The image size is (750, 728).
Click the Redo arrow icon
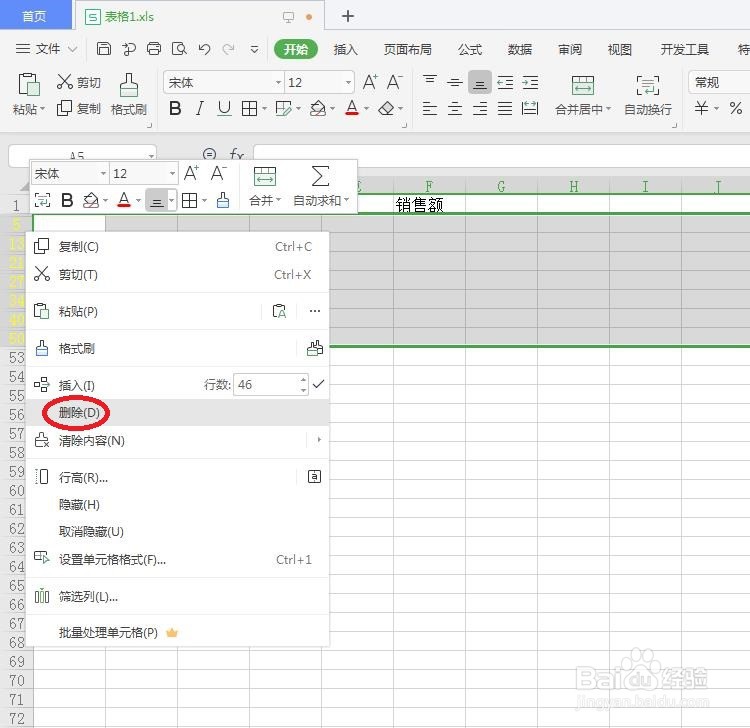[x=229, y=49]
